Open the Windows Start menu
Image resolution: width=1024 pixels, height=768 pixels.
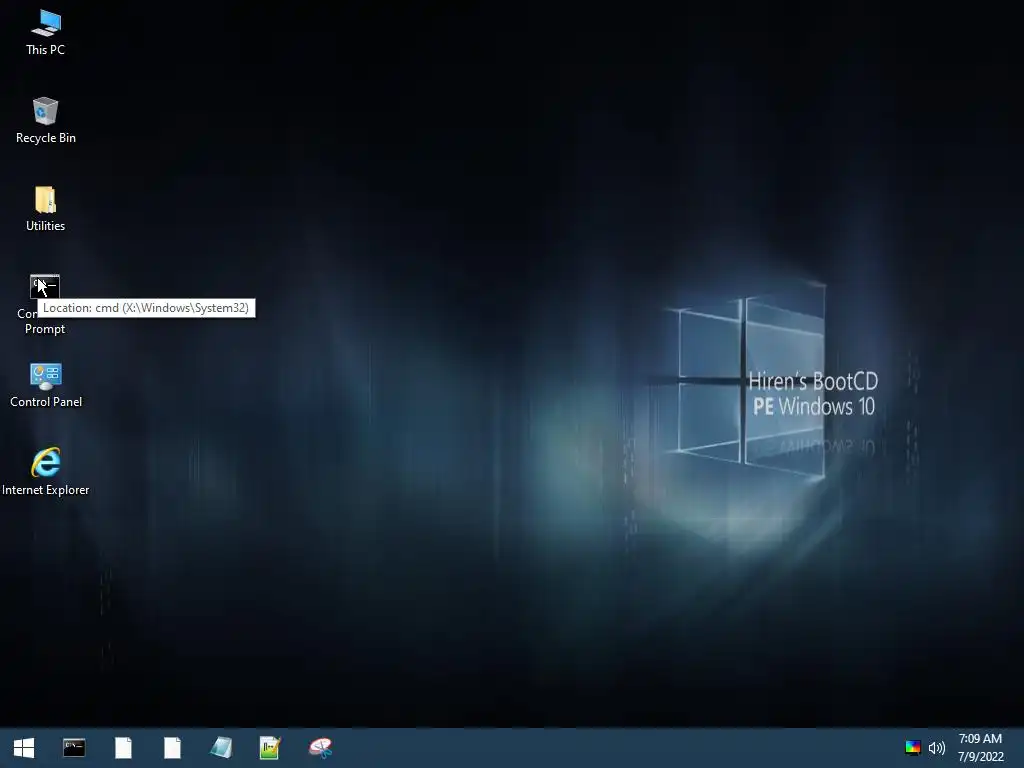coord(24,748)
